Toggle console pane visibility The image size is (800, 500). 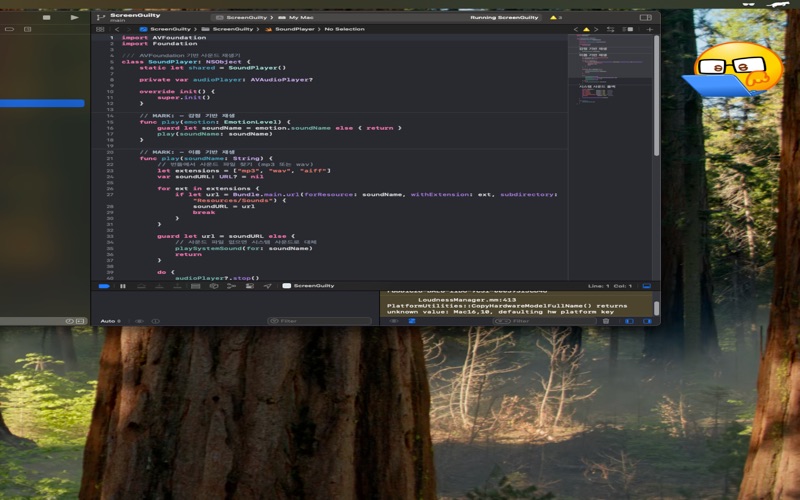coord(647,321)
